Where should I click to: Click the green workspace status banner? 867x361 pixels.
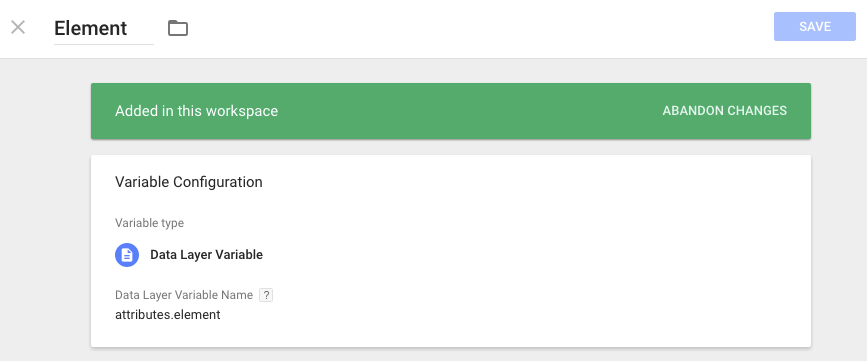click(451, 111)
